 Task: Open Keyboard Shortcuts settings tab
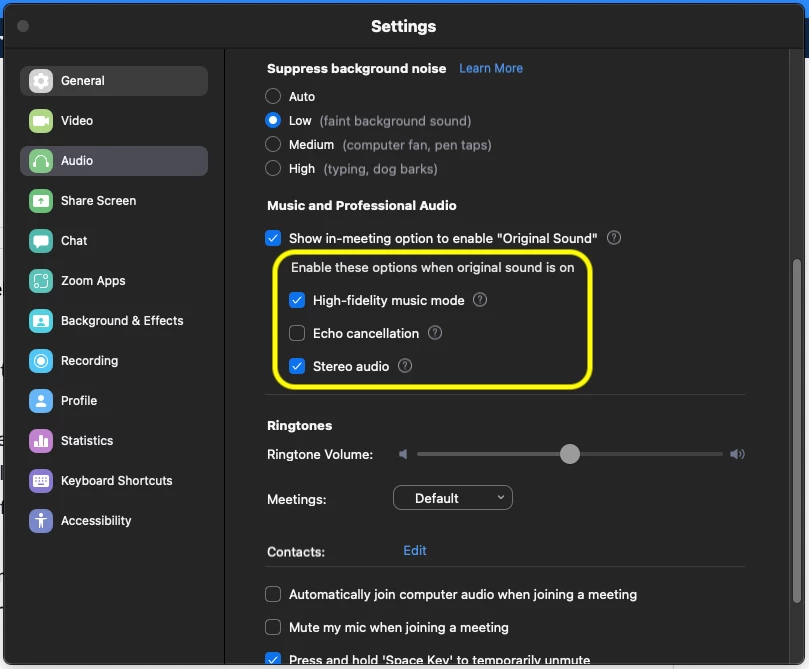tap(114, 481)
